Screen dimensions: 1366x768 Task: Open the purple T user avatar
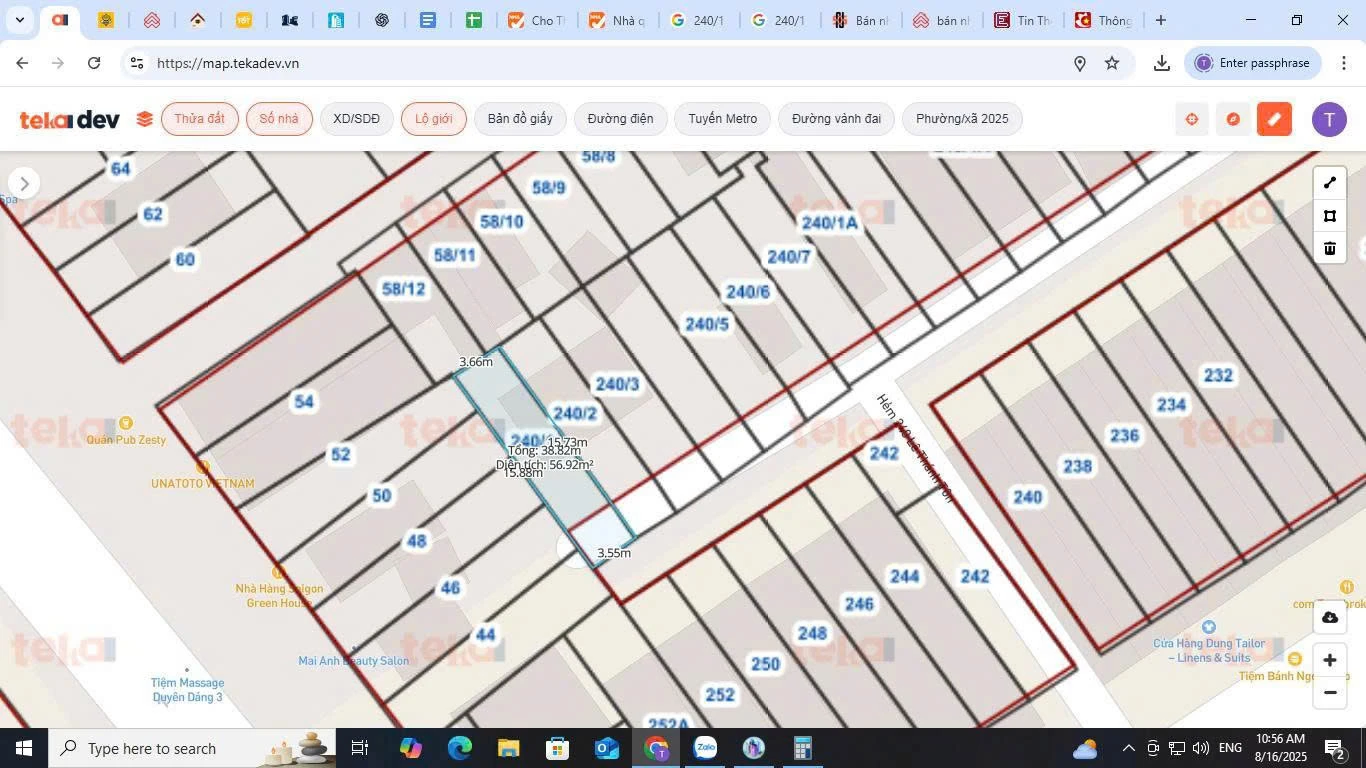tap(1328, 119)
